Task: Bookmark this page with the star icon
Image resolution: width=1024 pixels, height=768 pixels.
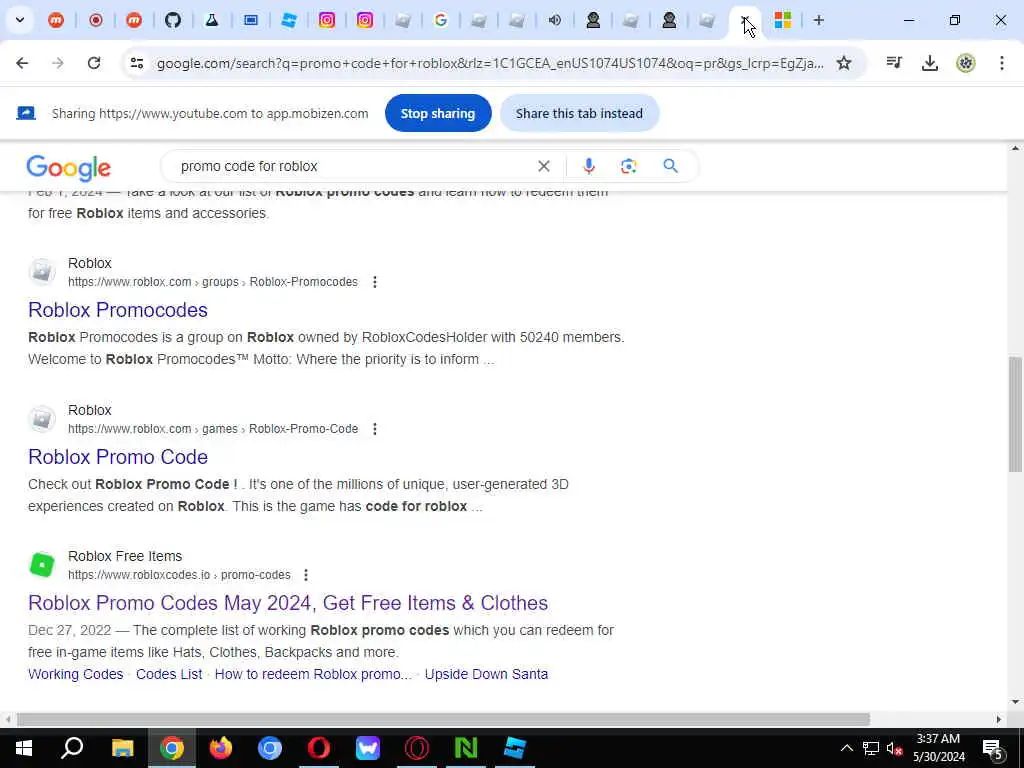Action: pyautogui.click(x=844, y=63)
